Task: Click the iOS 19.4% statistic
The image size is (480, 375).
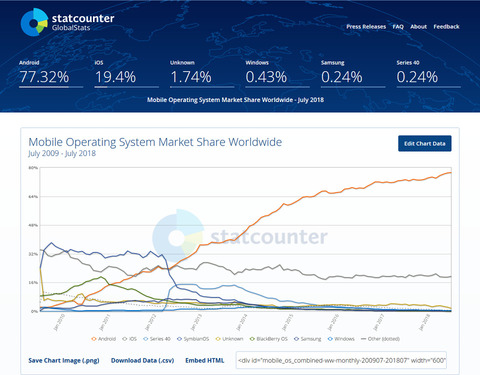Action: (x=127, y=74)
